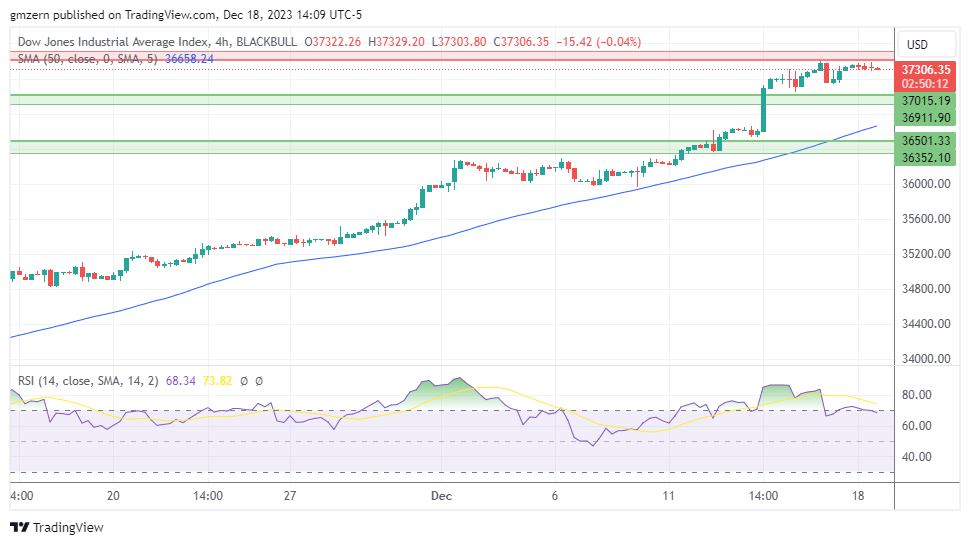The height and width of the screenshot is (545, 970).
Task: Click the open price O37322.26
Action: tap(332, 42)
